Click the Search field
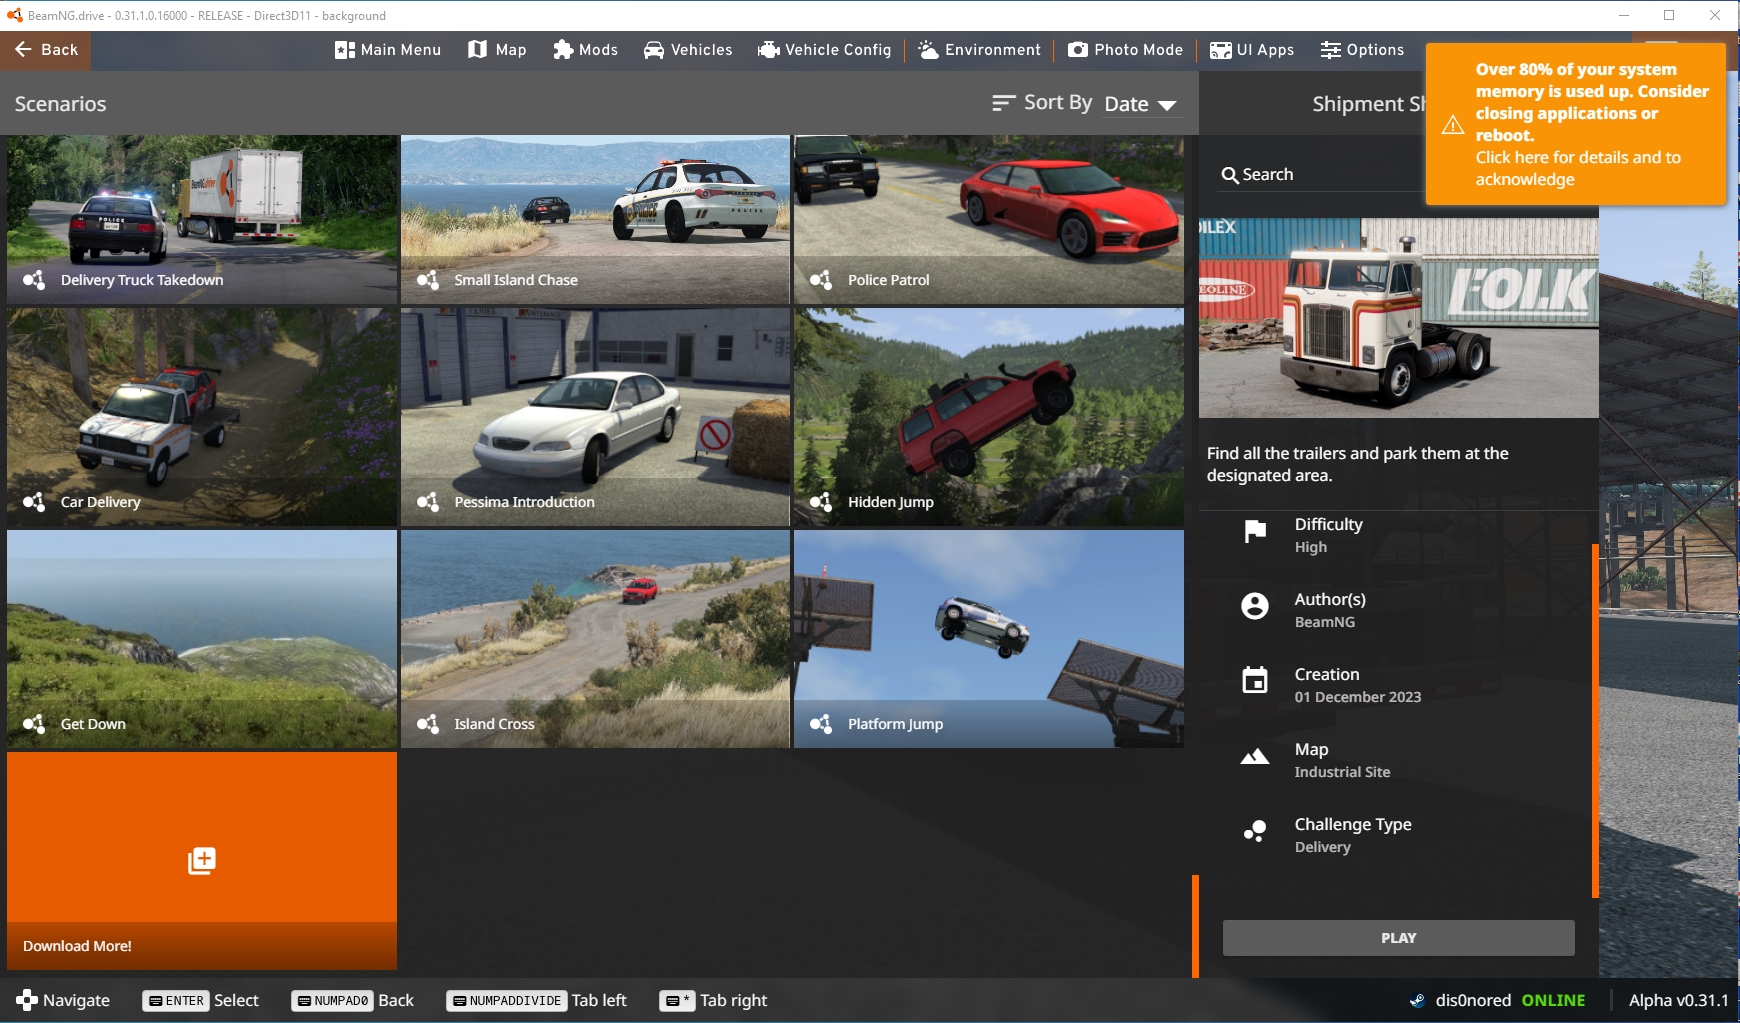 pos(1320,174)
